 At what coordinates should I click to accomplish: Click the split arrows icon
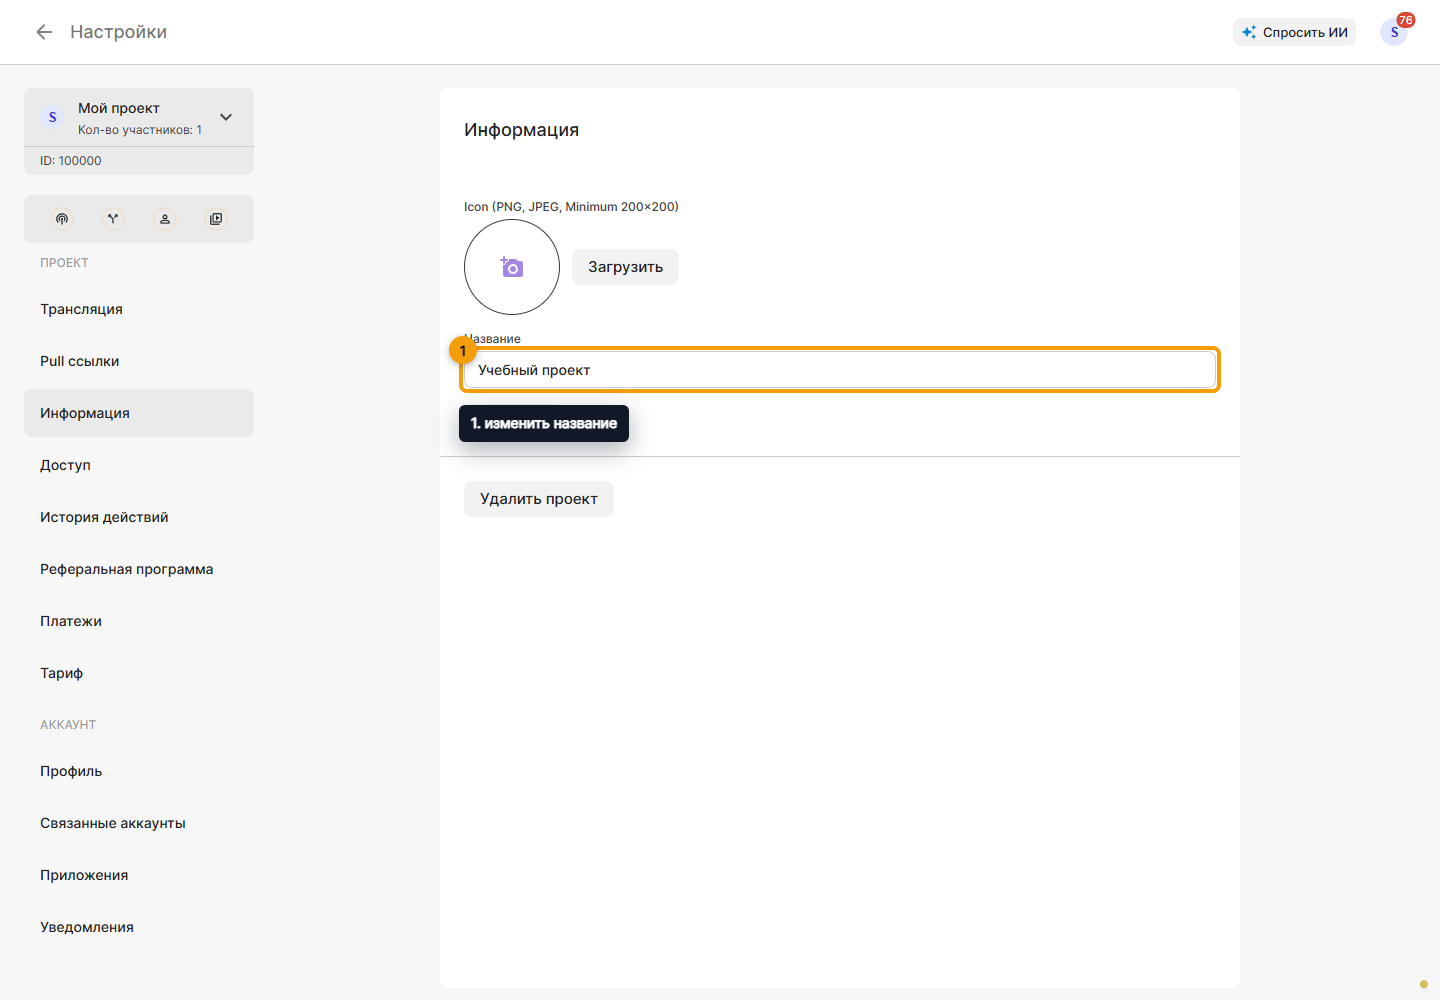pos(113,219)
